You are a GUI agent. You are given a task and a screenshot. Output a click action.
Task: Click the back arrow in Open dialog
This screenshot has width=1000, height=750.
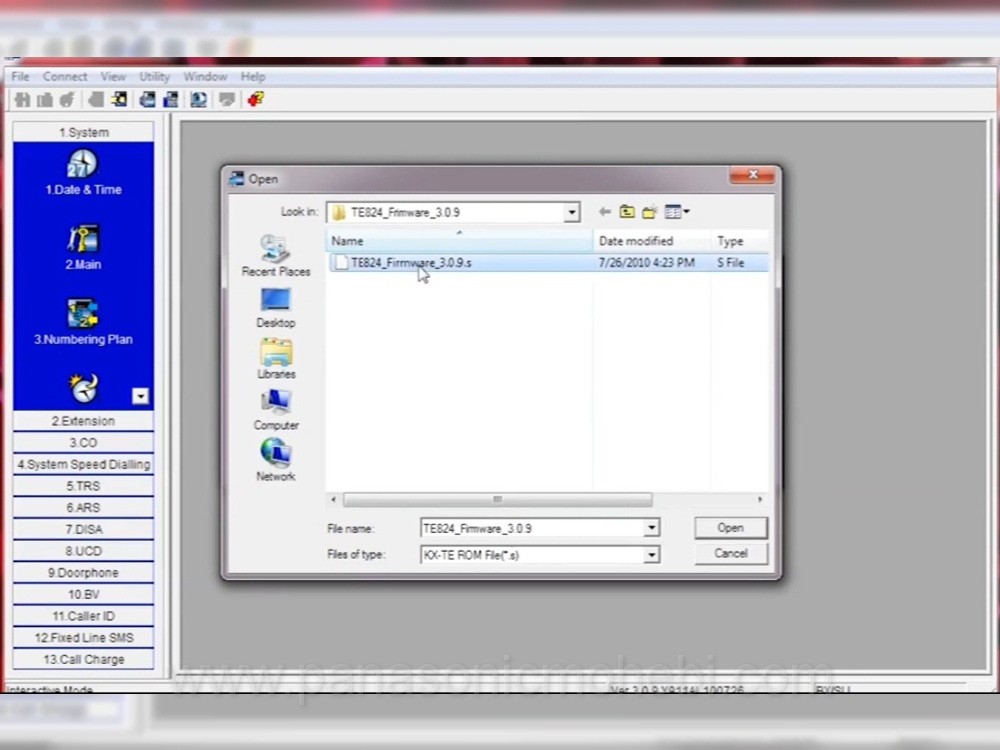pos(604,212)
